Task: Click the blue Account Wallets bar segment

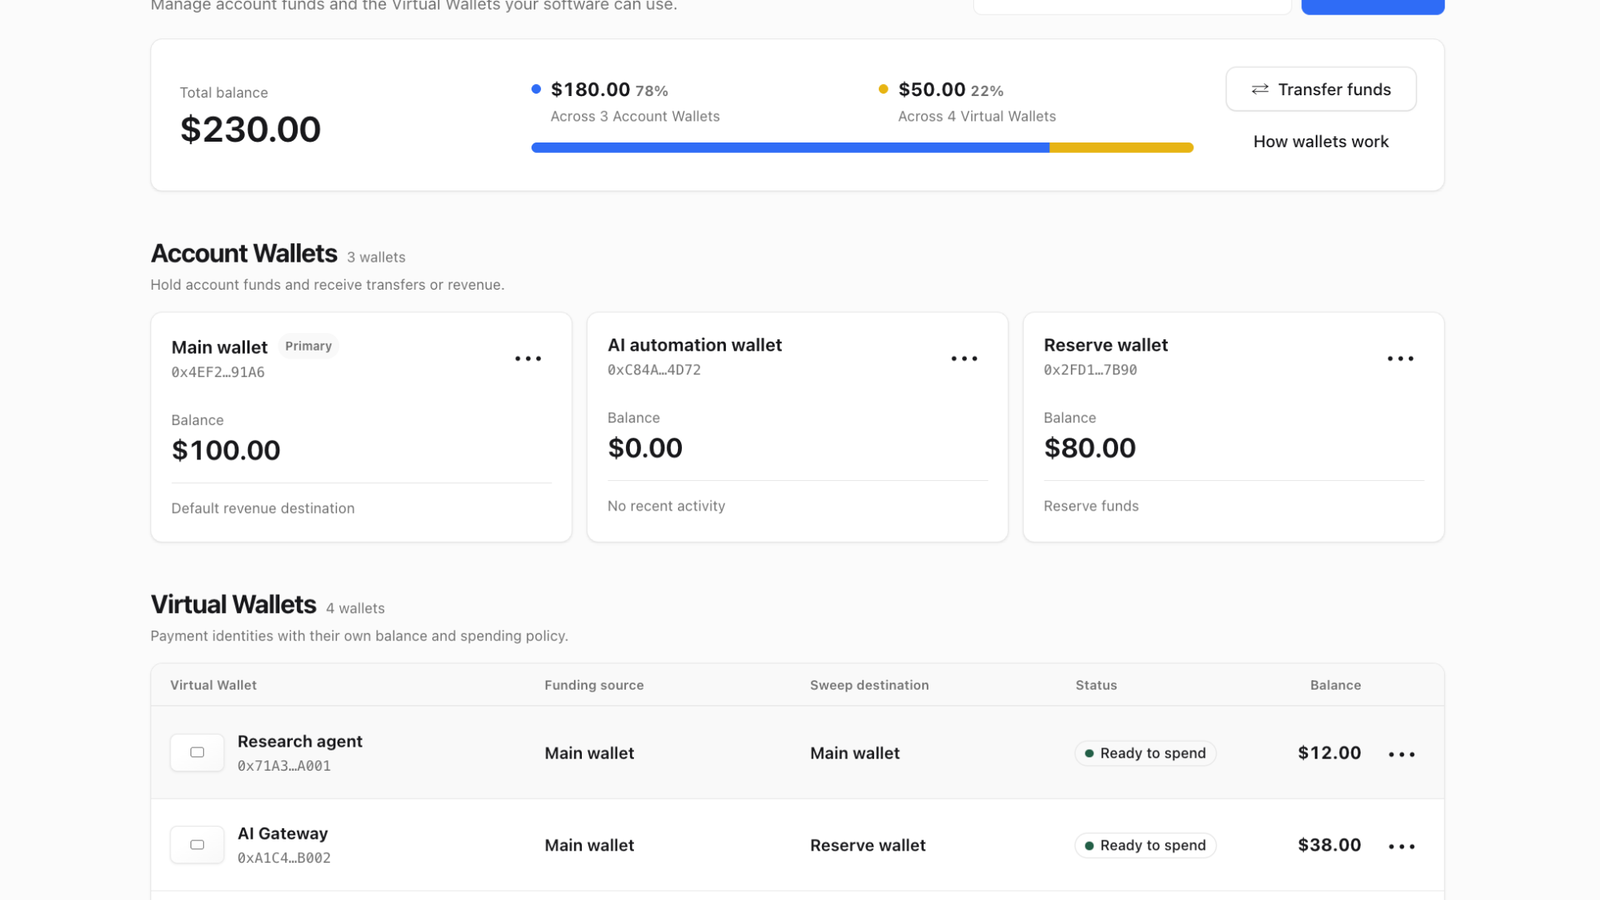Action: pyautogui.click(x=790, y=148)
